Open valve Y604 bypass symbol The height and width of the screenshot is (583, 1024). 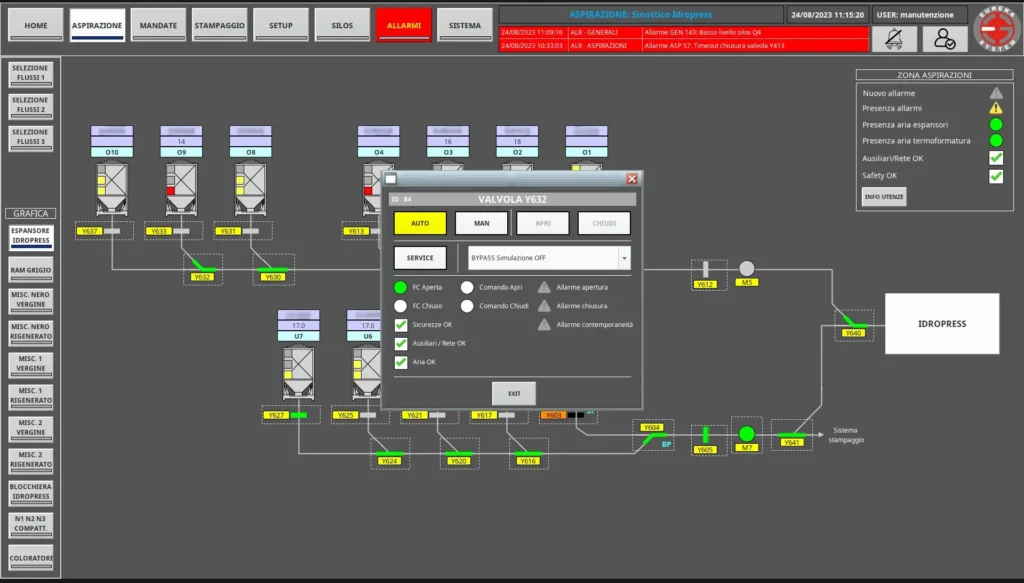pyautogui.click(x=653, y=437)
